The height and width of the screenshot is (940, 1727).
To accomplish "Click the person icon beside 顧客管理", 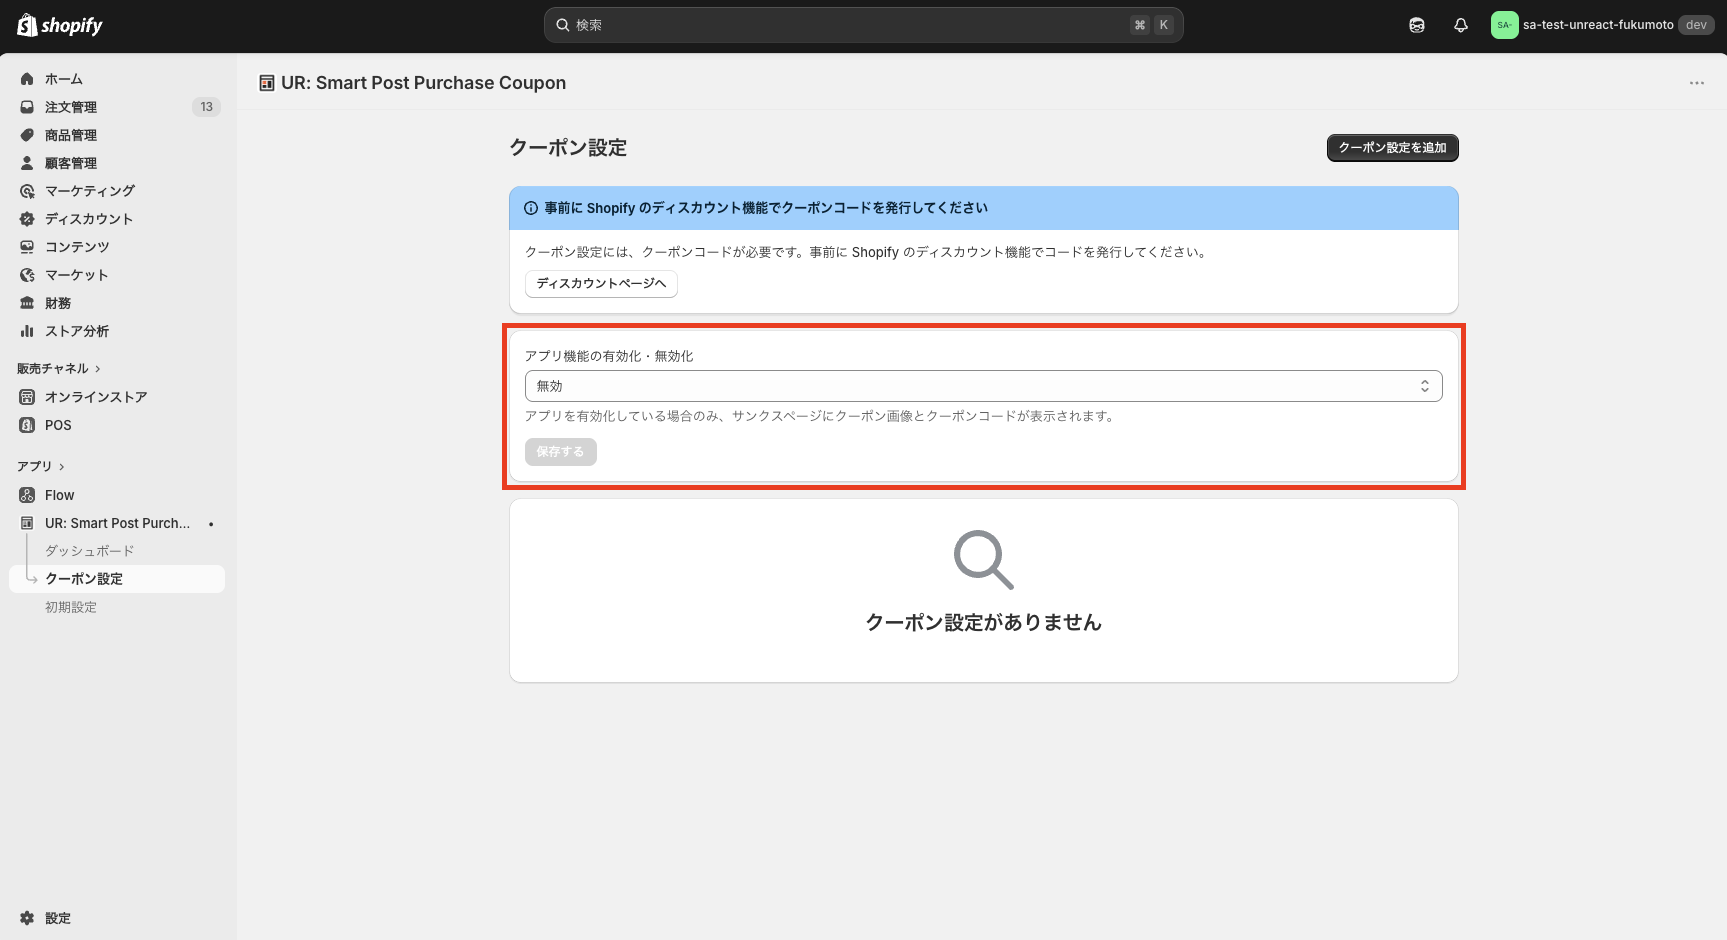I will coord(27,163).
